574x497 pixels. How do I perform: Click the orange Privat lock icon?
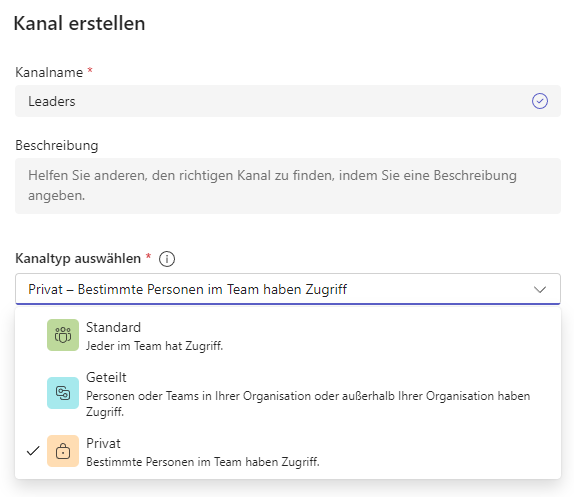tap(63, 451)
